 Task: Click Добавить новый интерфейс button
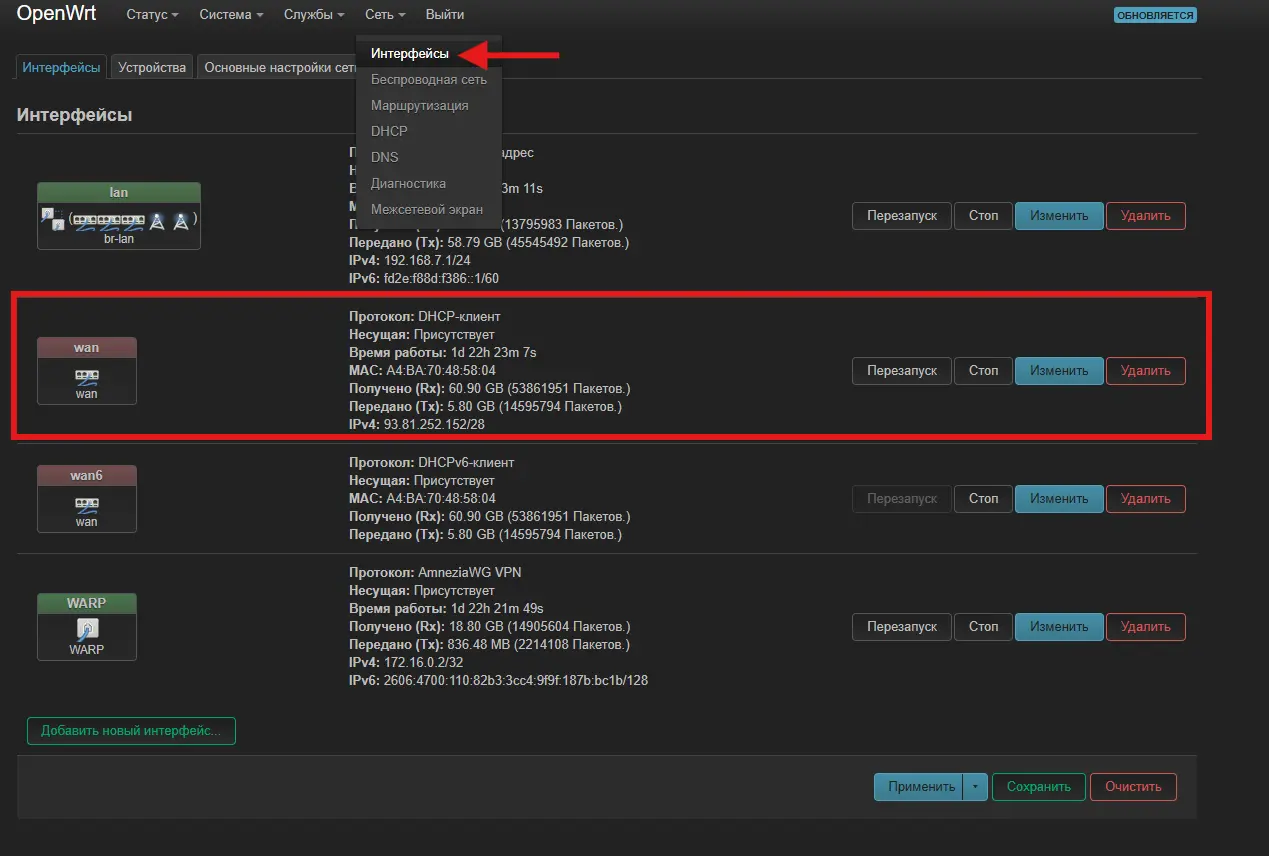click(x=131, y=731)
